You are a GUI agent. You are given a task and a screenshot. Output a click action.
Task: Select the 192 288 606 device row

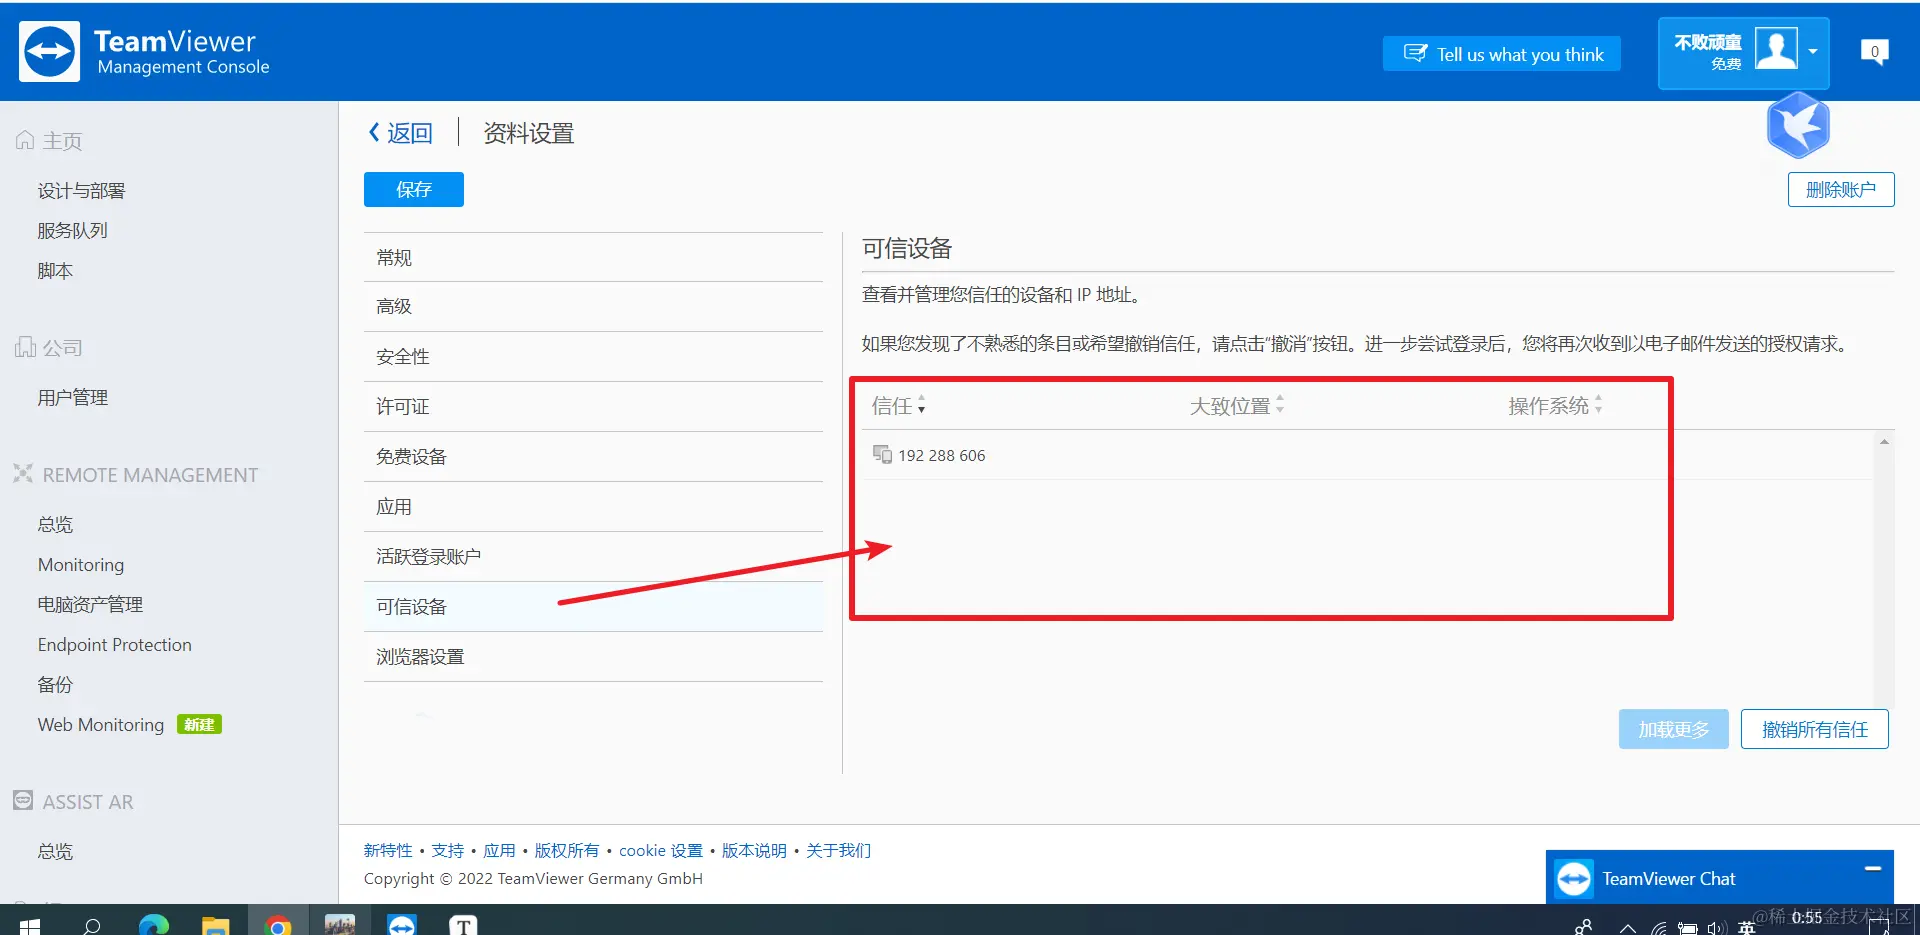(x=1367, y=455)
